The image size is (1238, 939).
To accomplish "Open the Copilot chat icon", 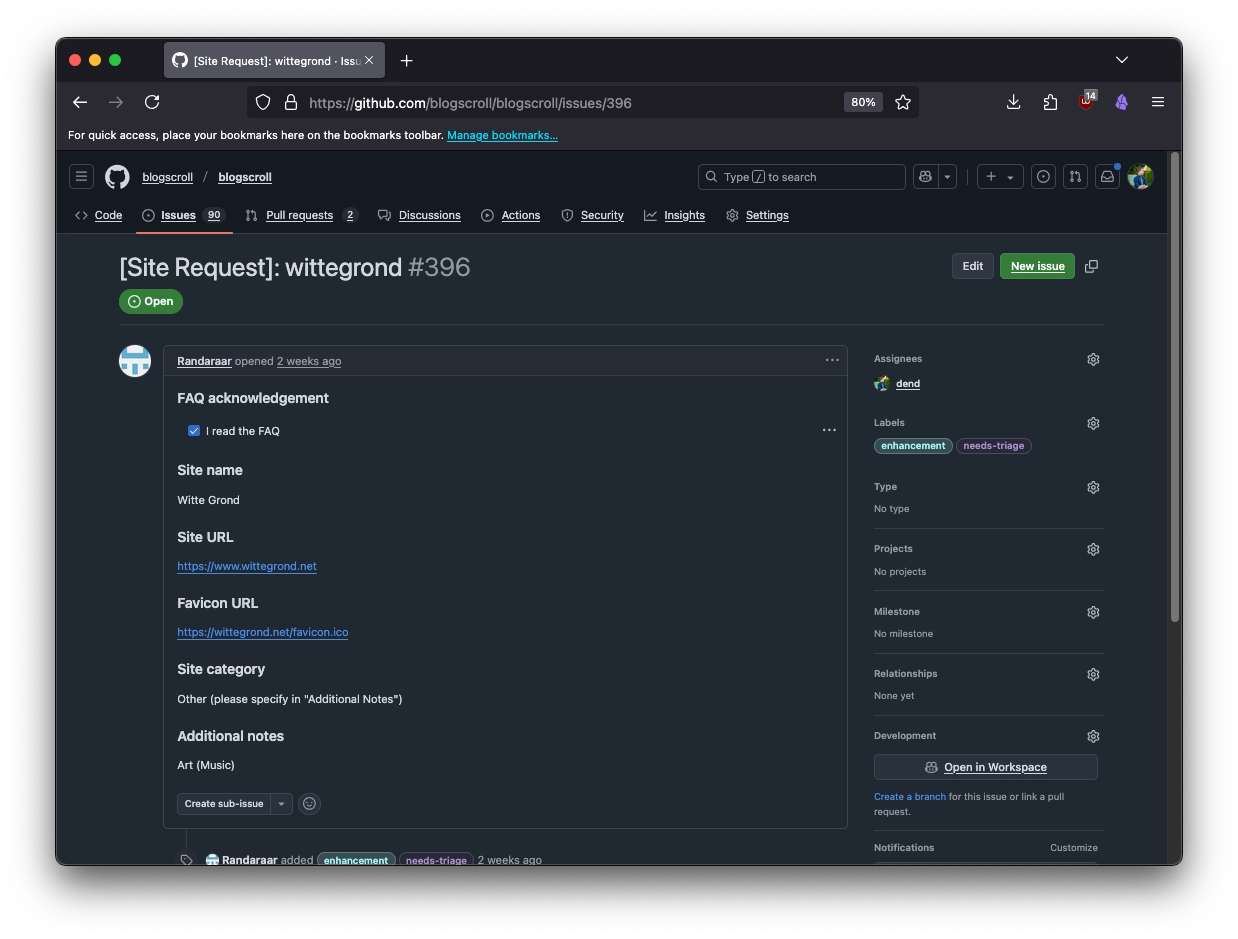I will pos(925,177).
